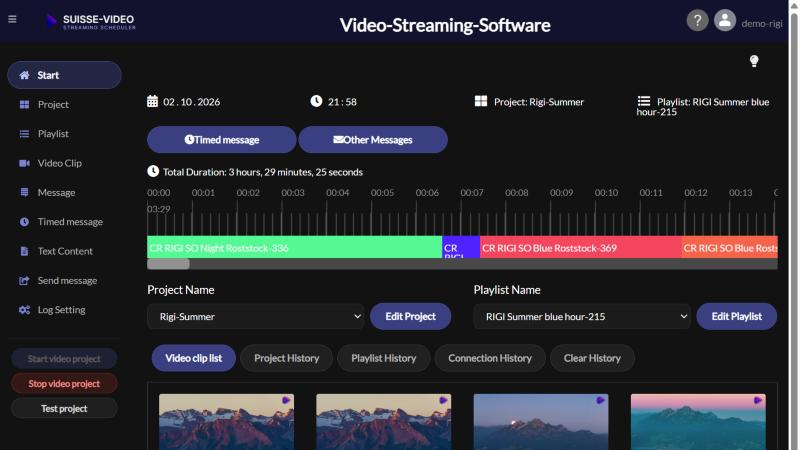The height and width of the screenshot is (450, 800).
Task: Open the second mountain sunset thumbnail
Action: pyautogui.click(x=383, y=421)
